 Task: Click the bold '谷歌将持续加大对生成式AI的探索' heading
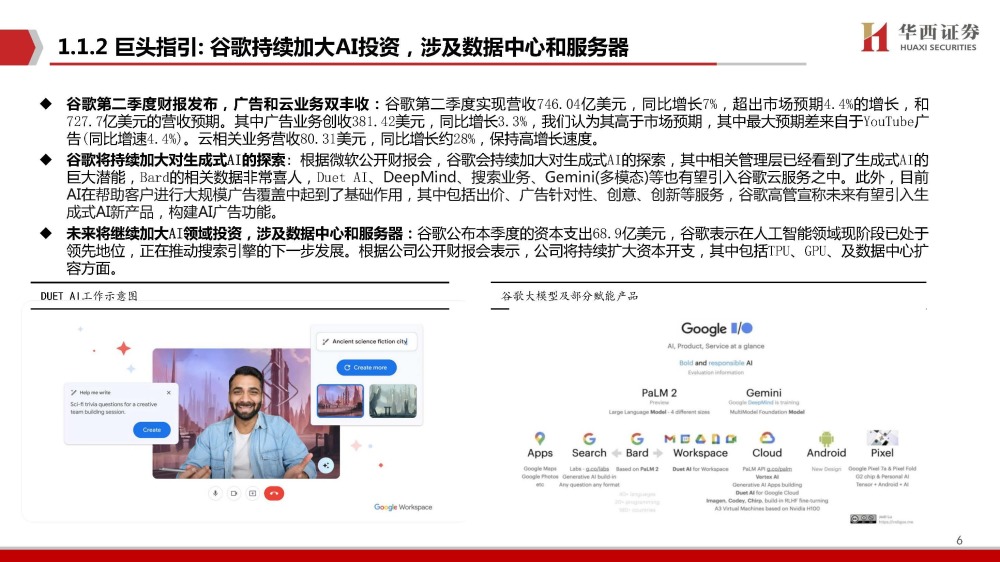tap(175, 160)
